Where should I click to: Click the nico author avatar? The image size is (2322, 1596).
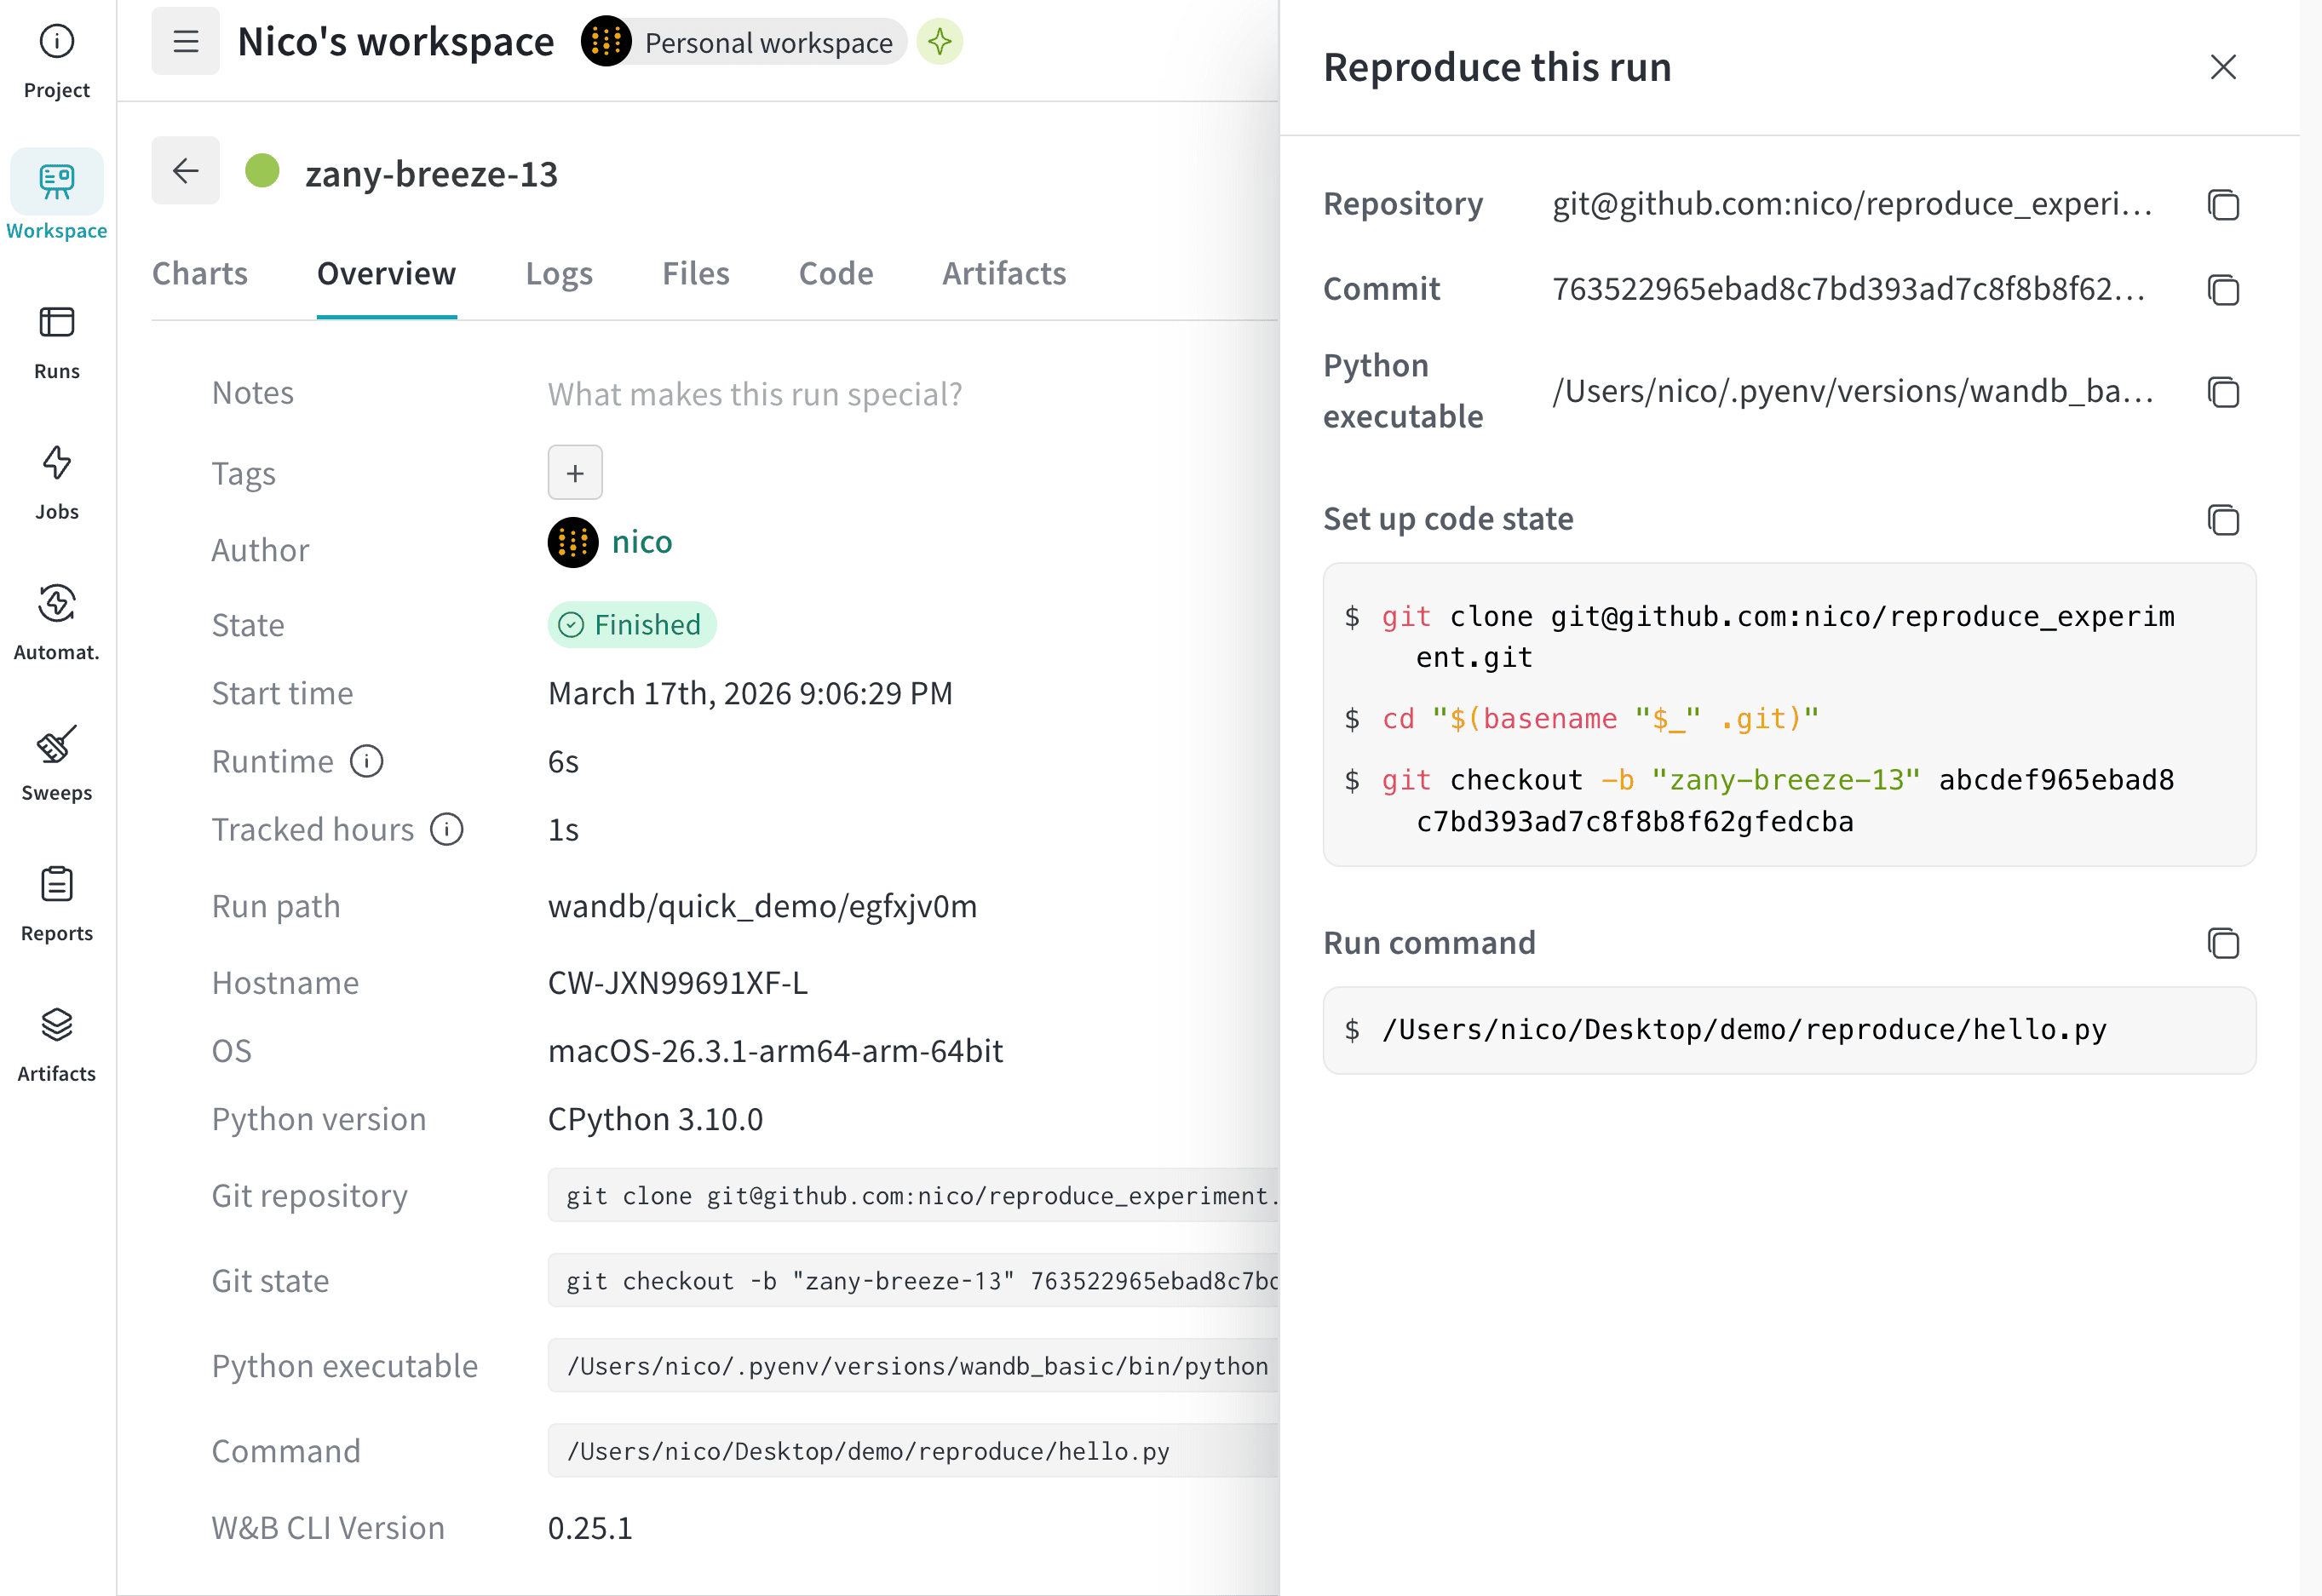(573, 543)
